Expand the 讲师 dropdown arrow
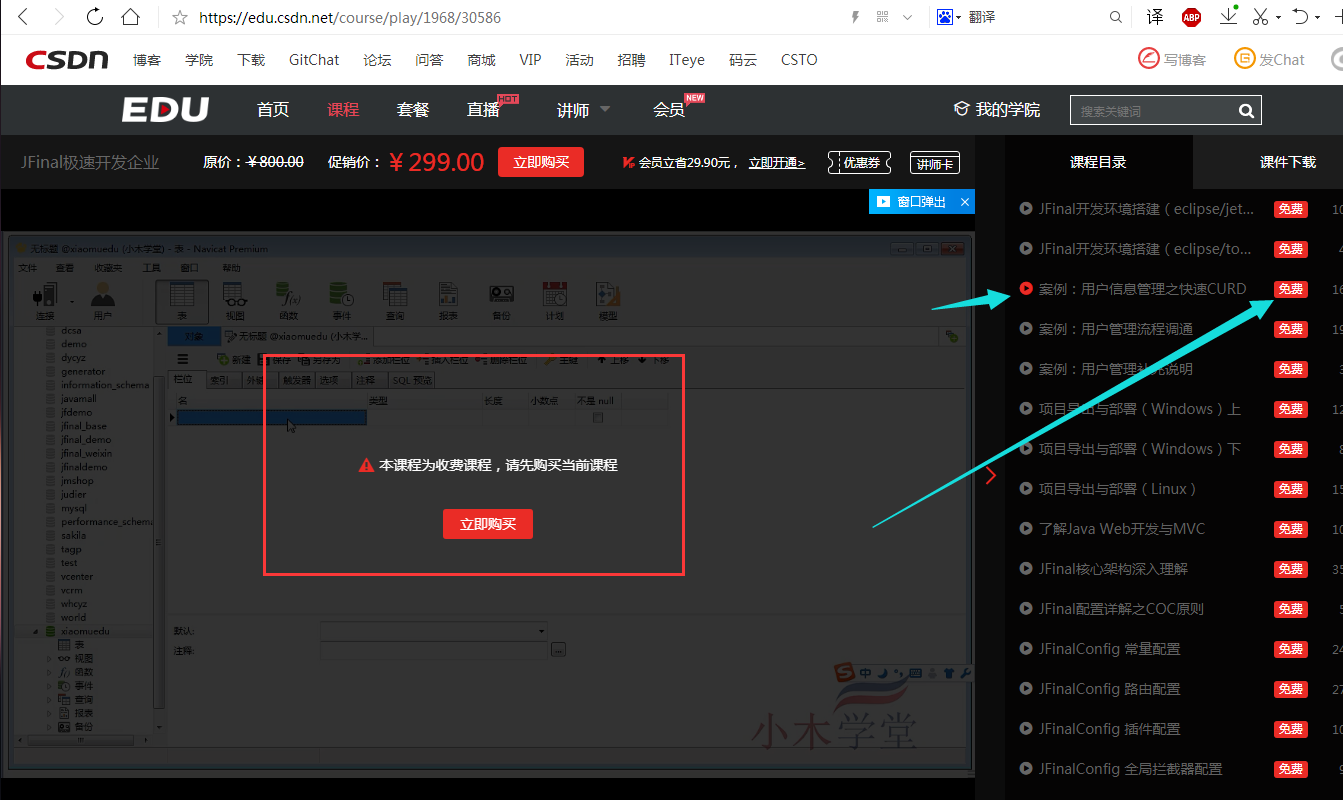The width and height of the screenshot is (1343, 800). (605, 109)
